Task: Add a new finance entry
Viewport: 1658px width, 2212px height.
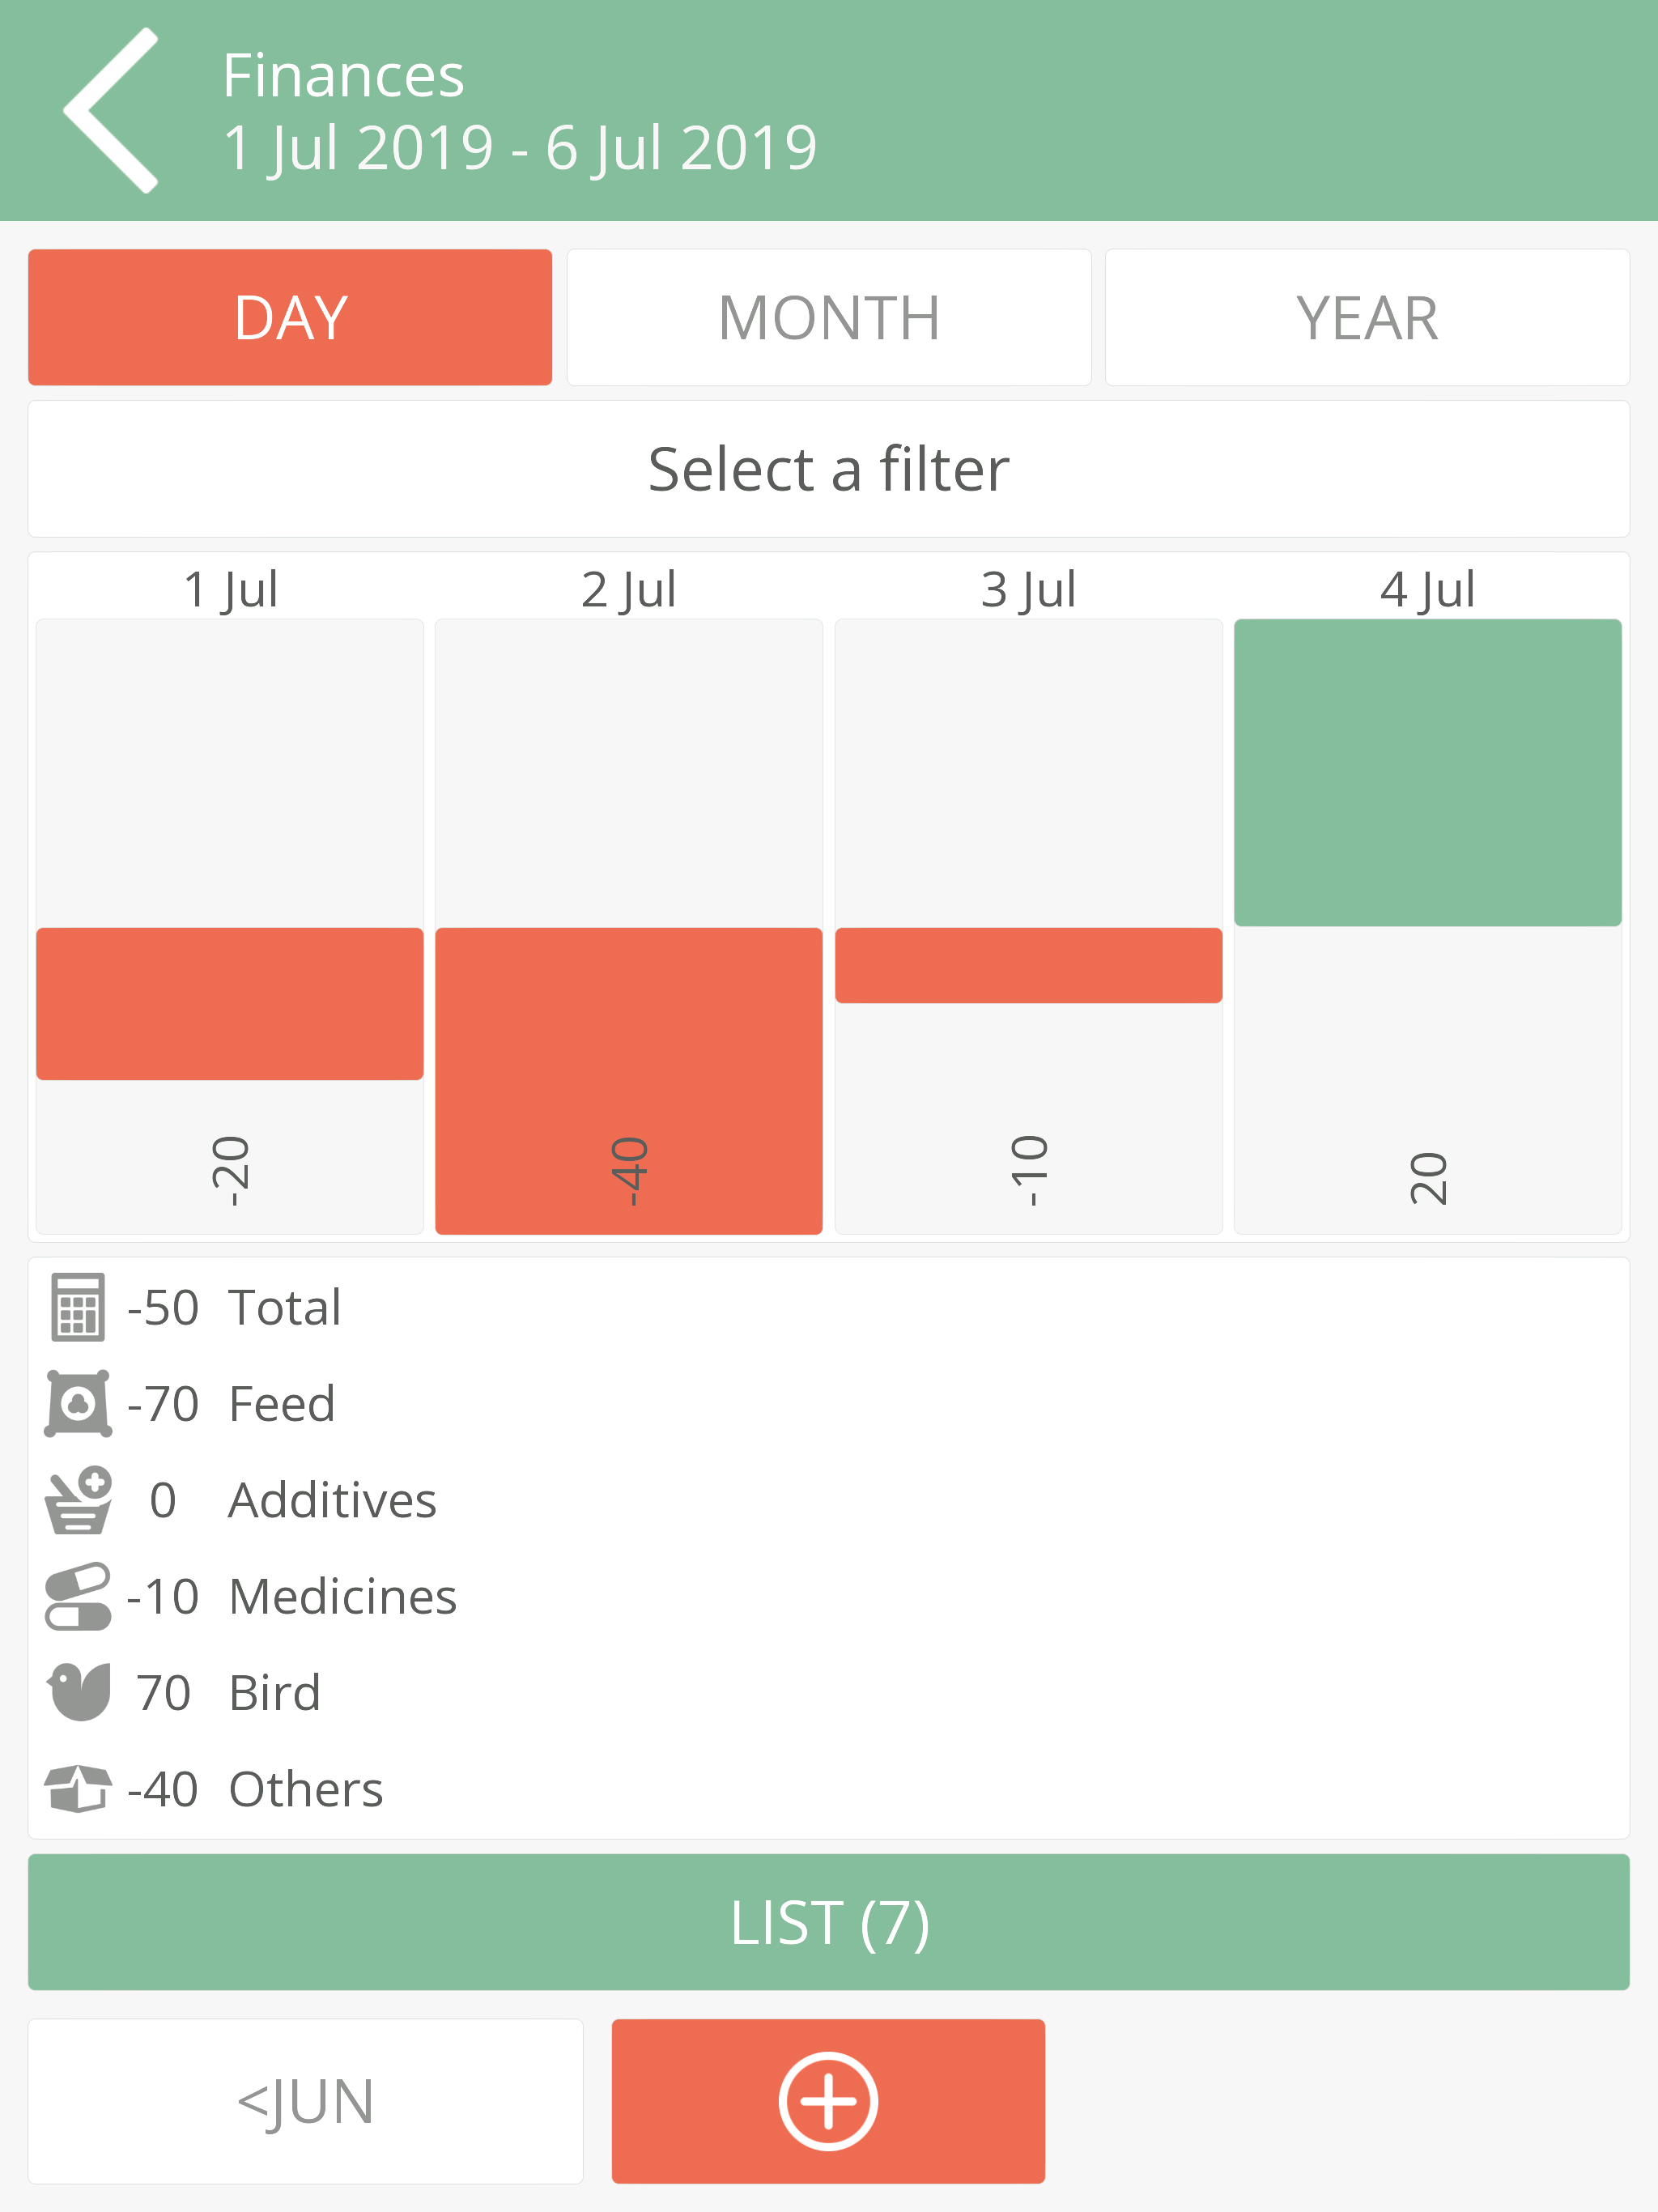Action: tap(828, 2101)
